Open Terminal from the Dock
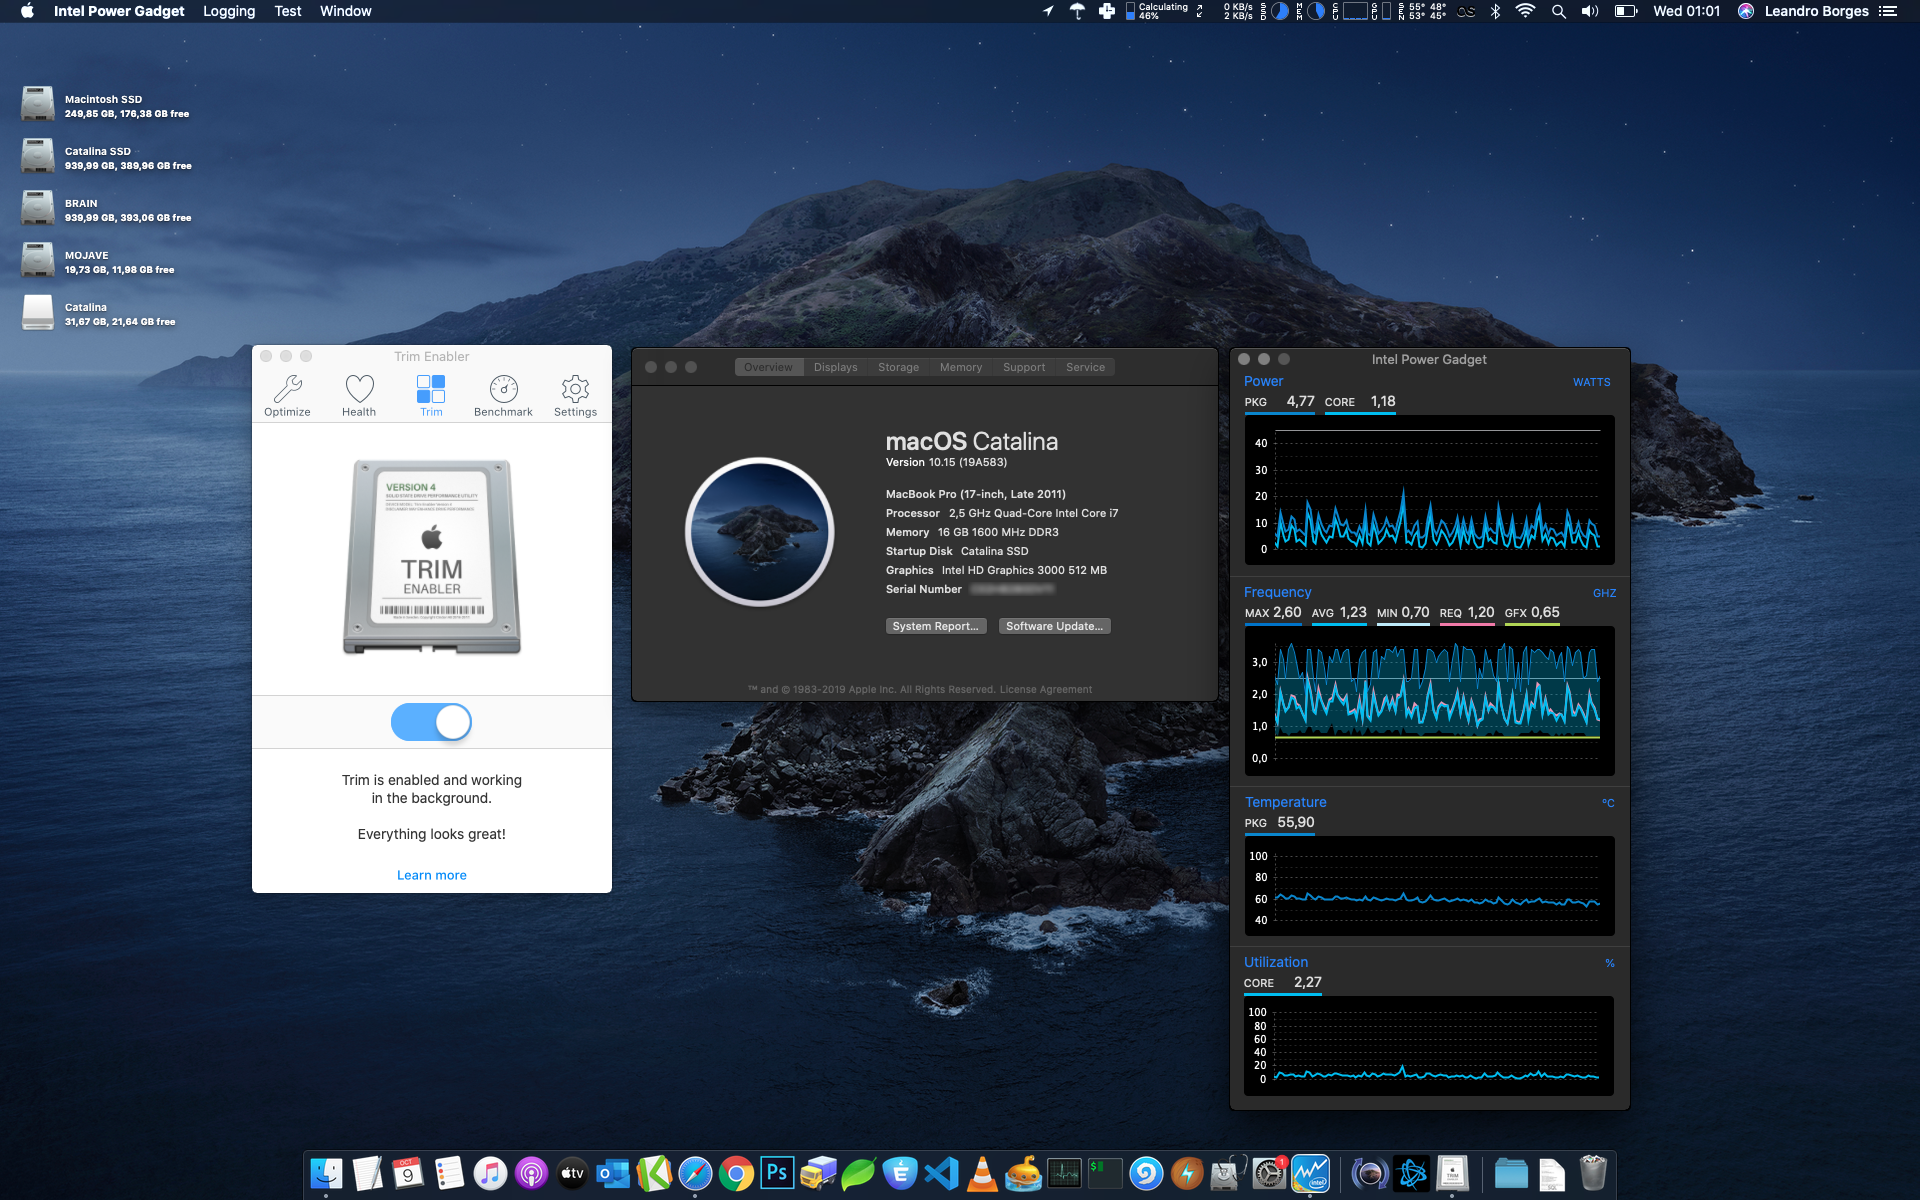This screenshot has width=1920, height=1200. click(x=1105, y=1173)
